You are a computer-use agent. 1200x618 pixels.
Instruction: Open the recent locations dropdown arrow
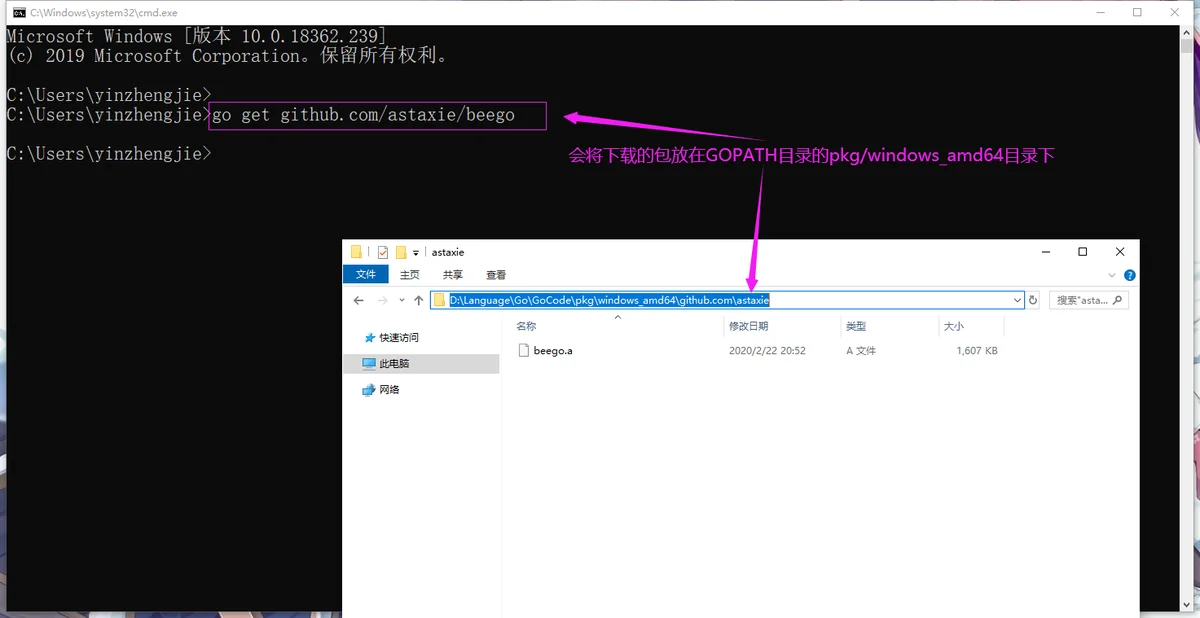point(402,300)
